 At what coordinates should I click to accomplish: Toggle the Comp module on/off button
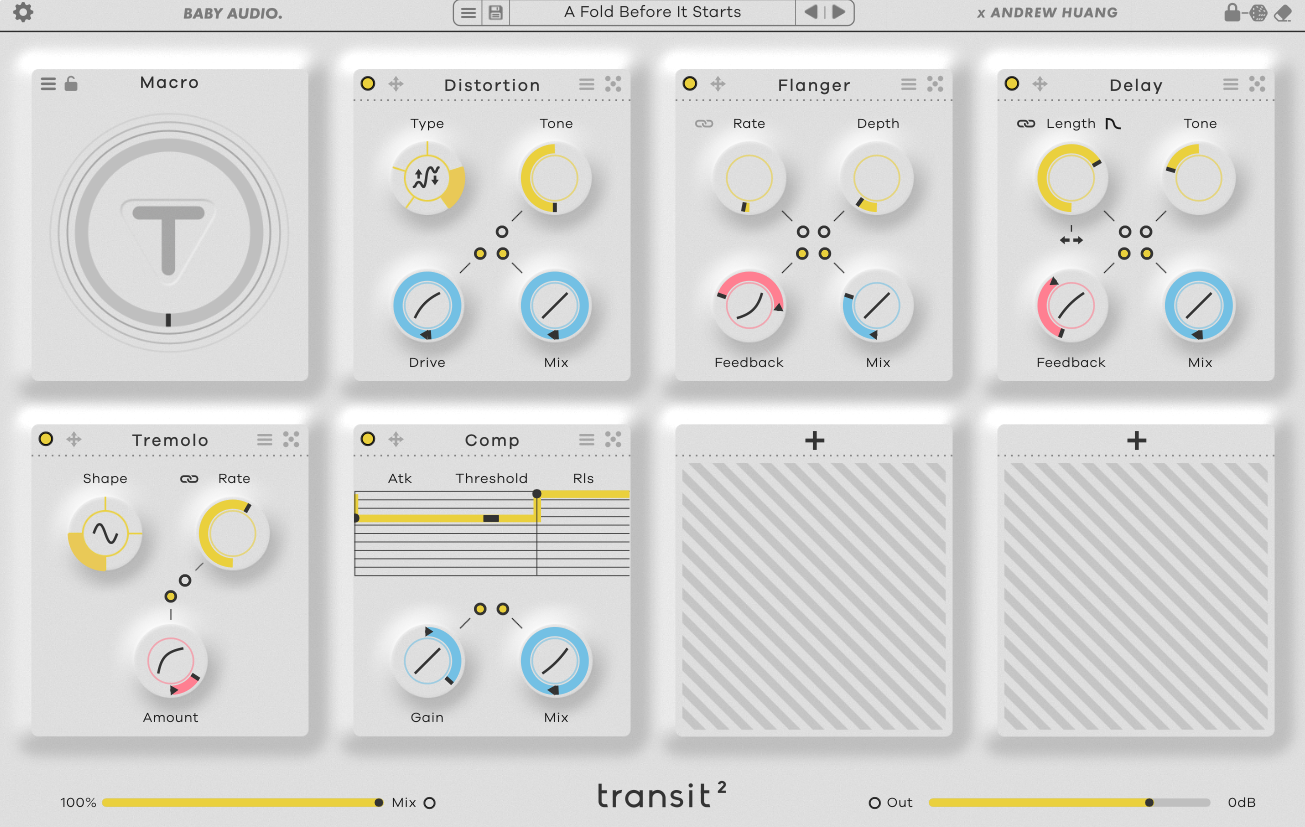click(x=368, y=439)
